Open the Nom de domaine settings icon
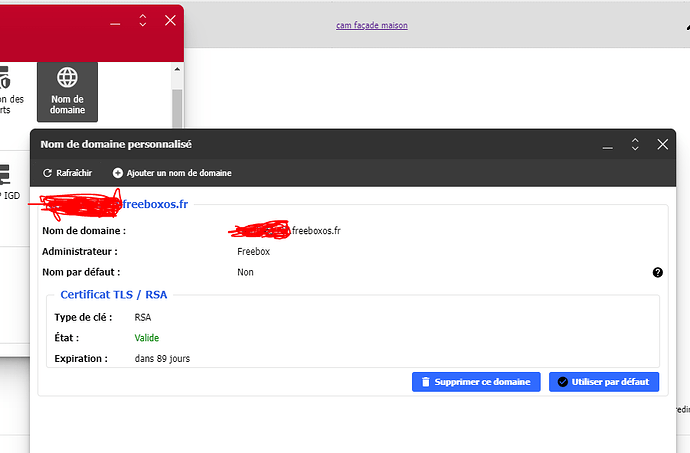The image size is (690, 453). [67, 92]
